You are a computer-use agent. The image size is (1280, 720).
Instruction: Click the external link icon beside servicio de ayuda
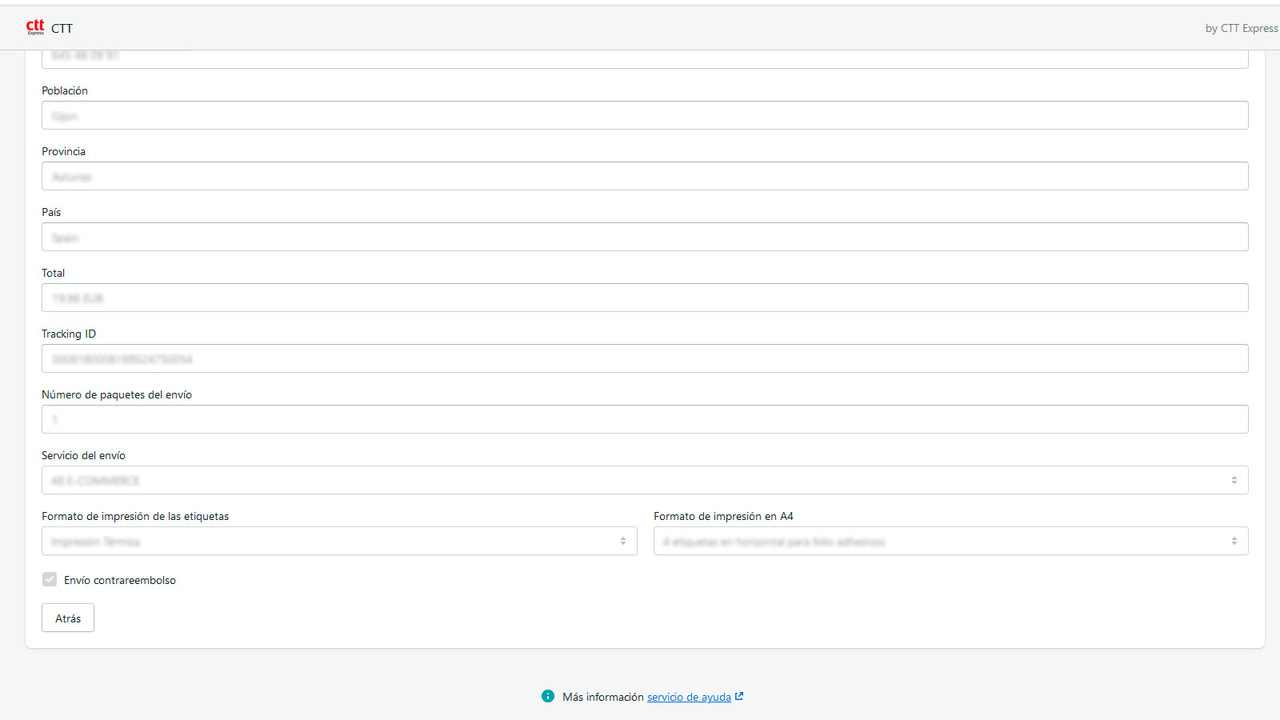[x=739, y=695]
